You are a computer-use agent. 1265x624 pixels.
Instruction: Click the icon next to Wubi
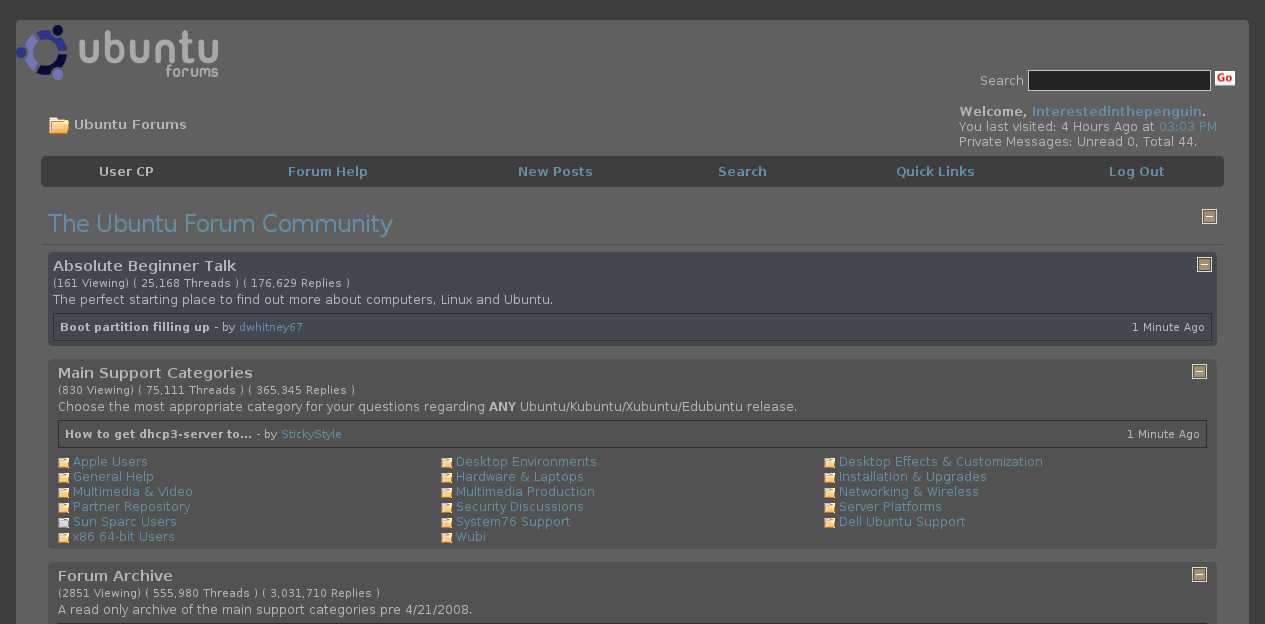(447, 538)
